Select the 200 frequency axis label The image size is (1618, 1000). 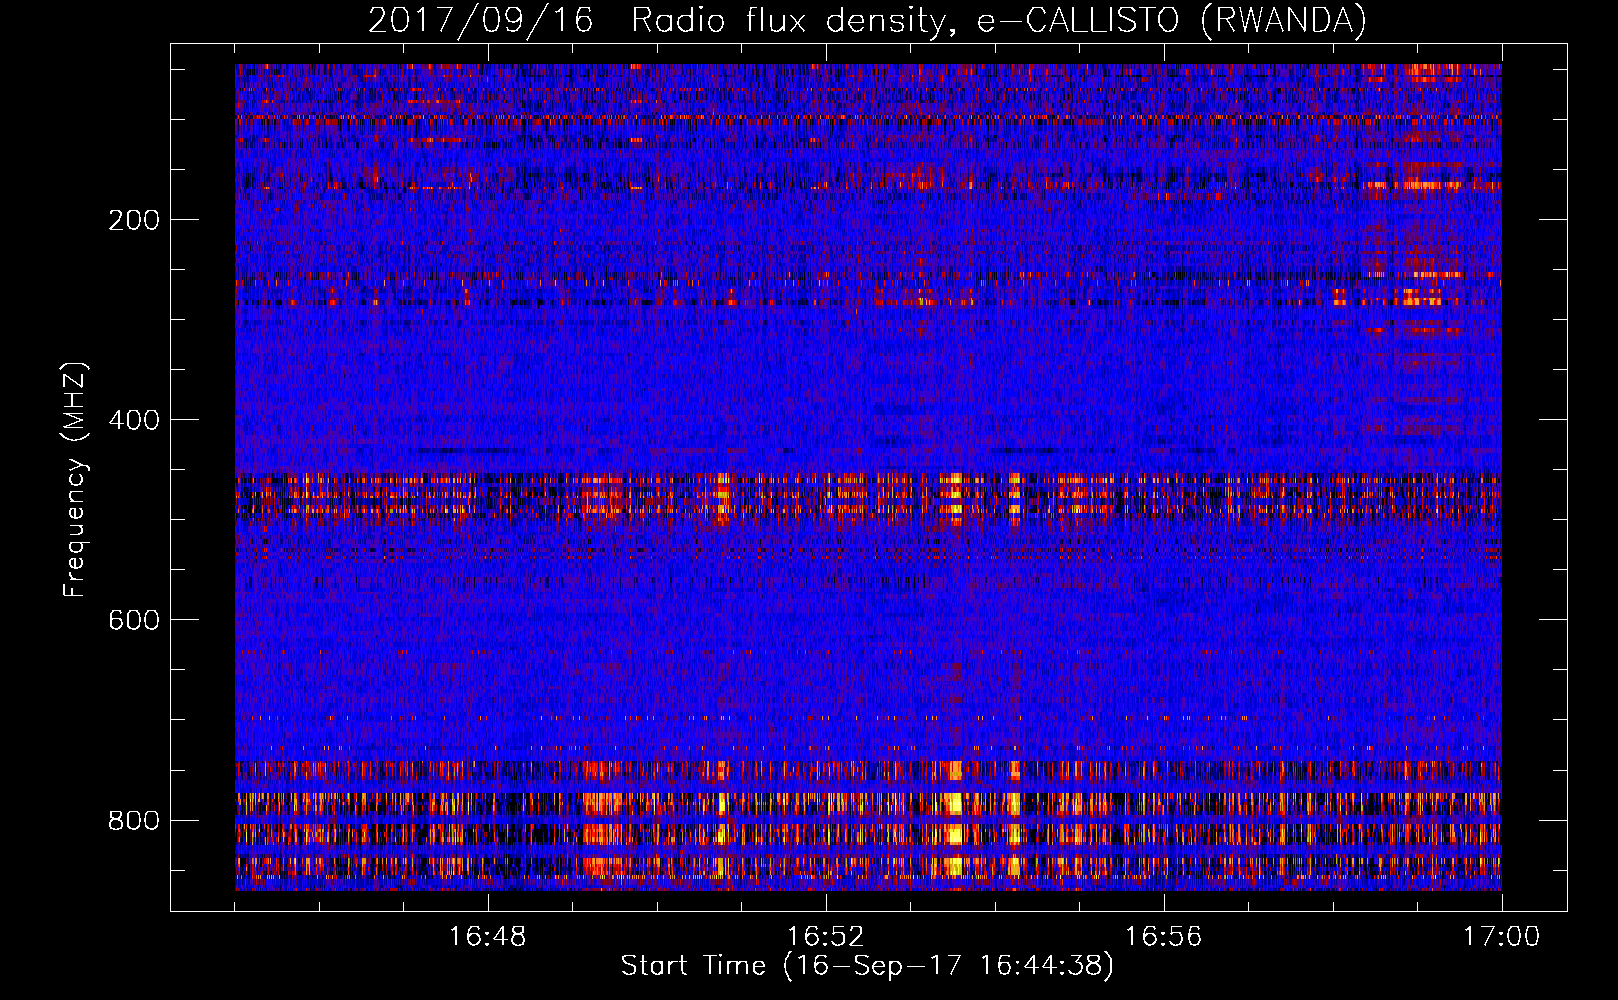tap(134, 220)
